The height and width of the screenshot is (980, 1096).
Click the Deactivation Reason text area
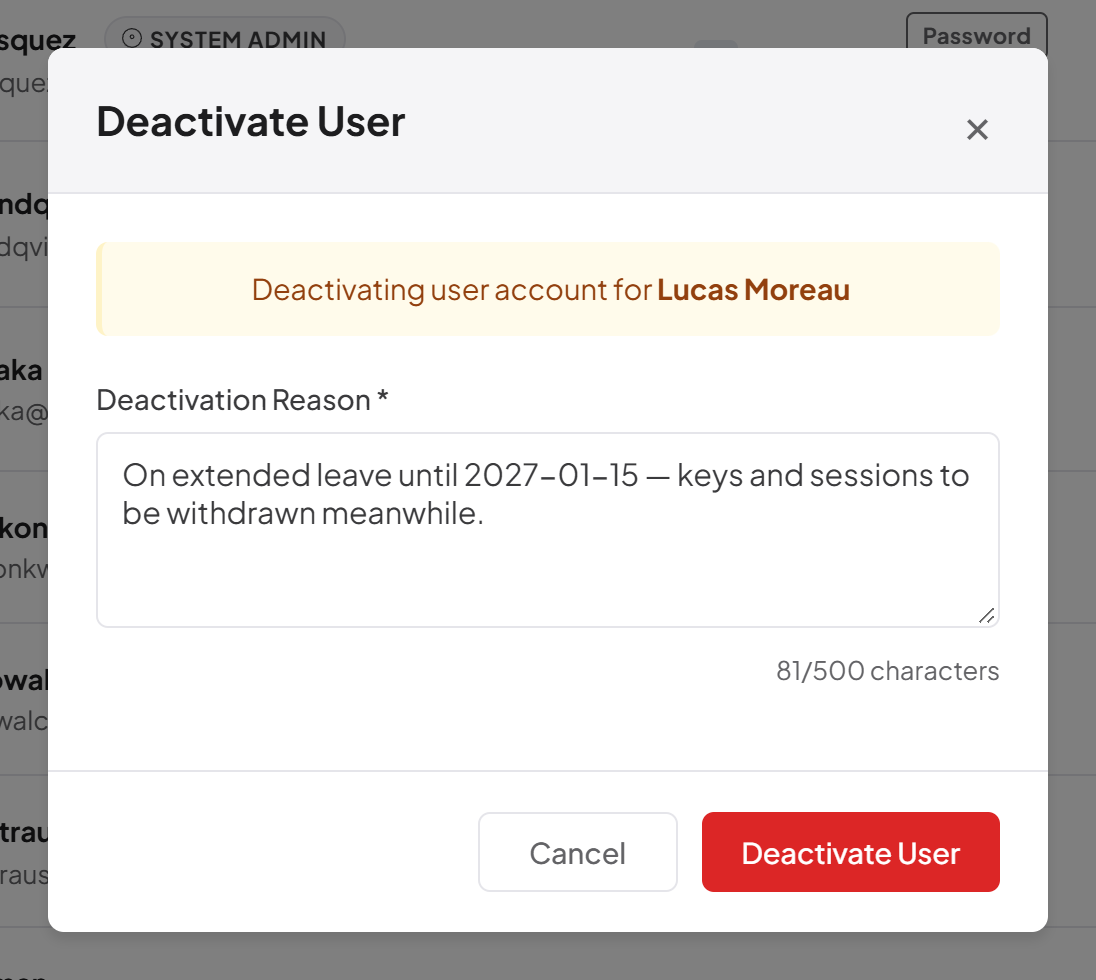click(x=548, y=530)
